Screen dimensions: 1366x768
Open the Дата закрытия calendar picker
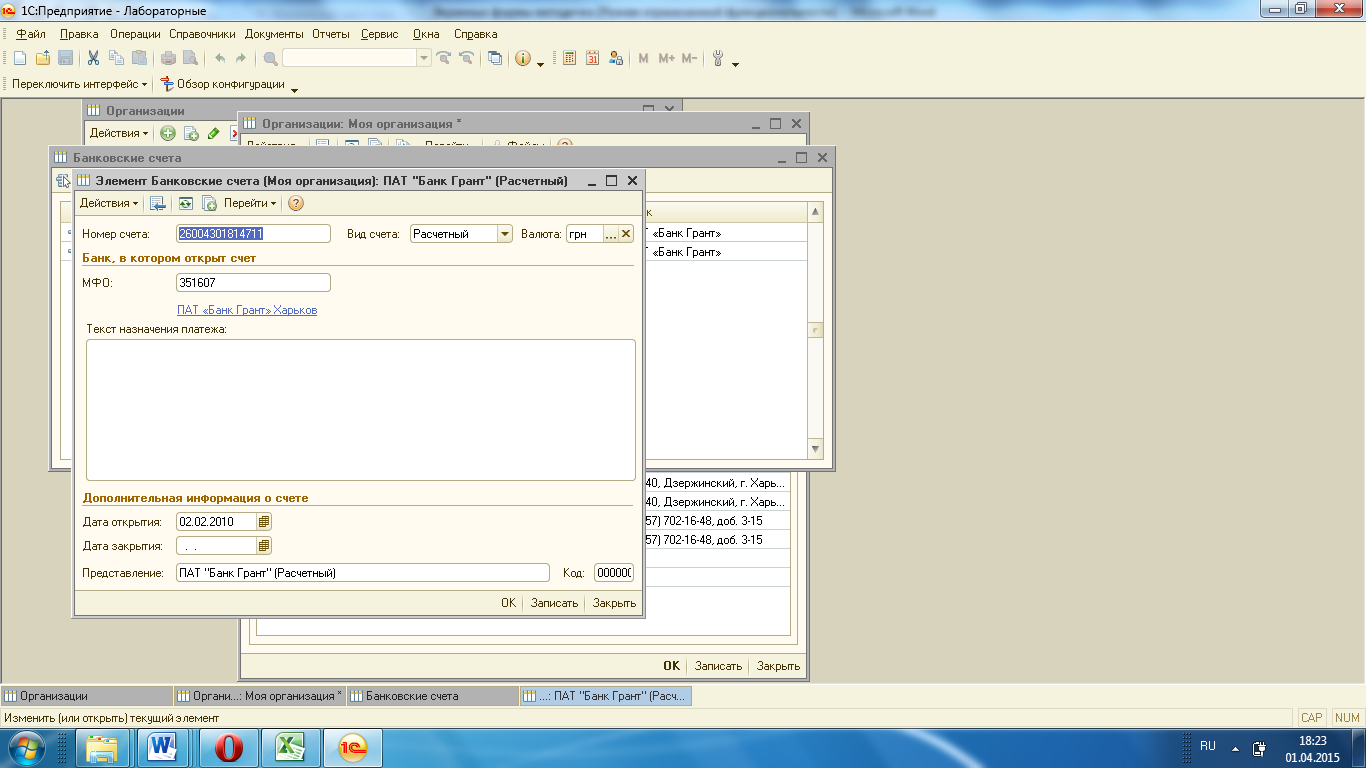pyautogui.click(x=264, y=546)
